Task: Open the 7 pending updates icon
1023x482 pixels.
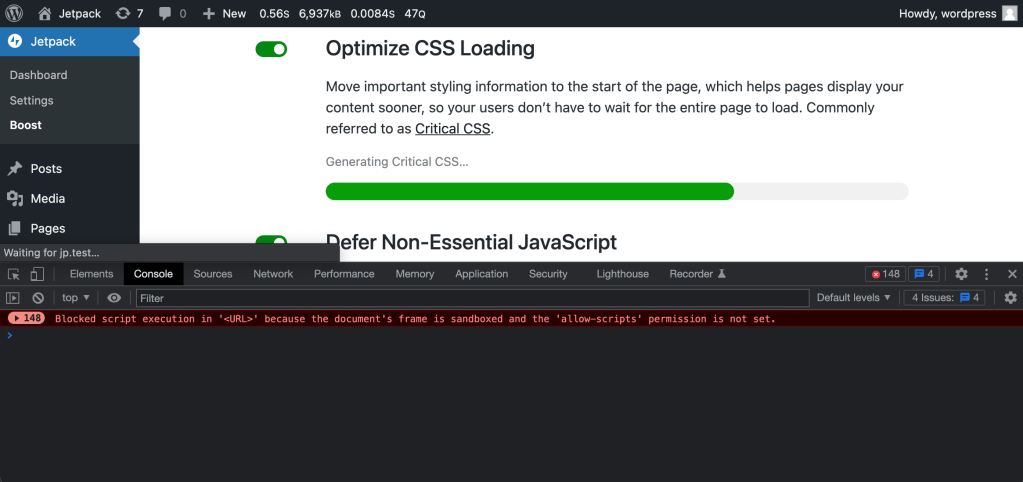Action: tap(129, 13)
